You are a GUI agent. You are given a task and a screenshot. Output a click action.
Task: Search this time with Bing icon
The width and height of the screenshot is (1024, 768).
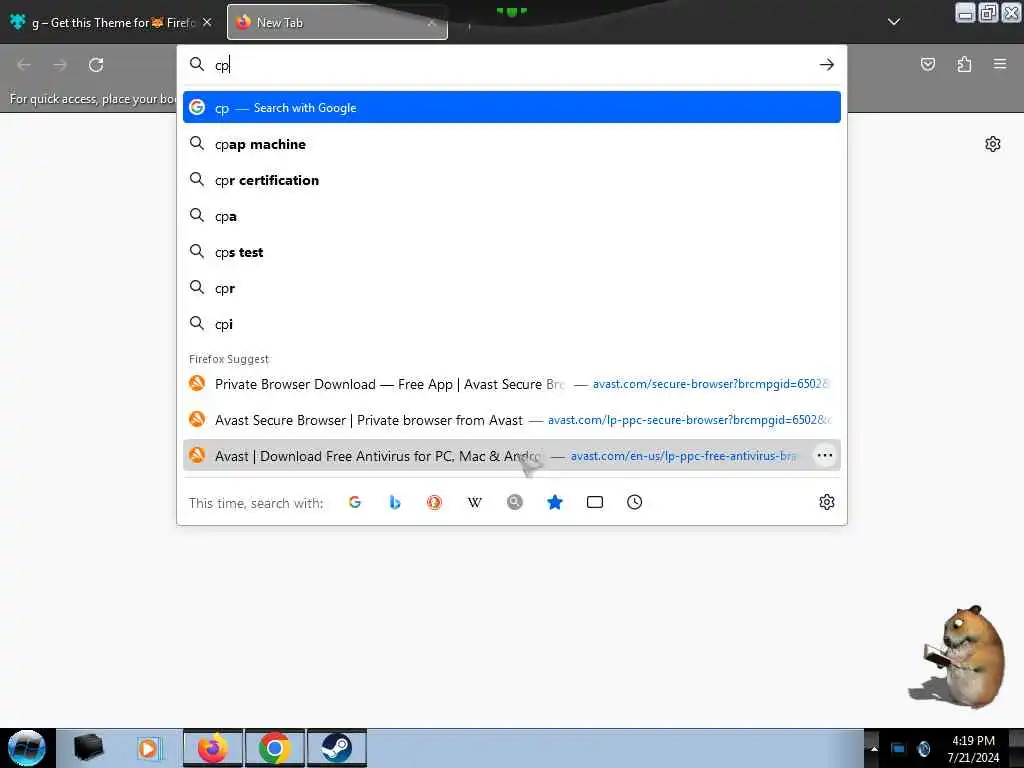click(x=394, y=502)
